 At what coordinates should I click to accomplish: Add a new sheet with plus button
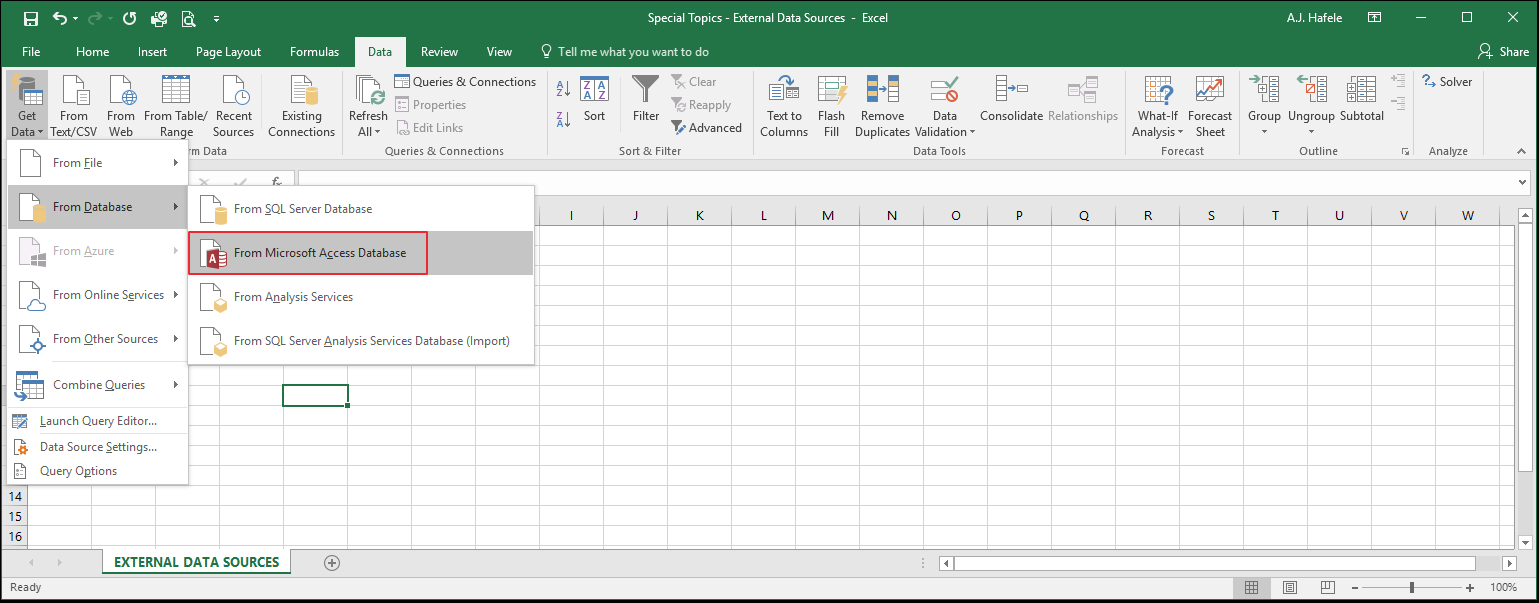click(332, 563)
